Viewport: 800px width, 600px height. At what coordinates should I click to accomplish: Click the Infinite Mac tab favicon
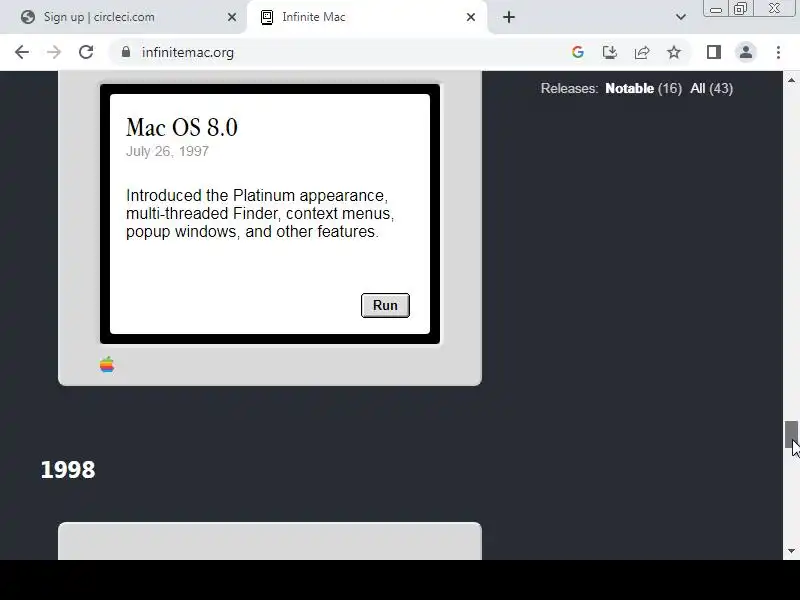[x=267, y=17]
